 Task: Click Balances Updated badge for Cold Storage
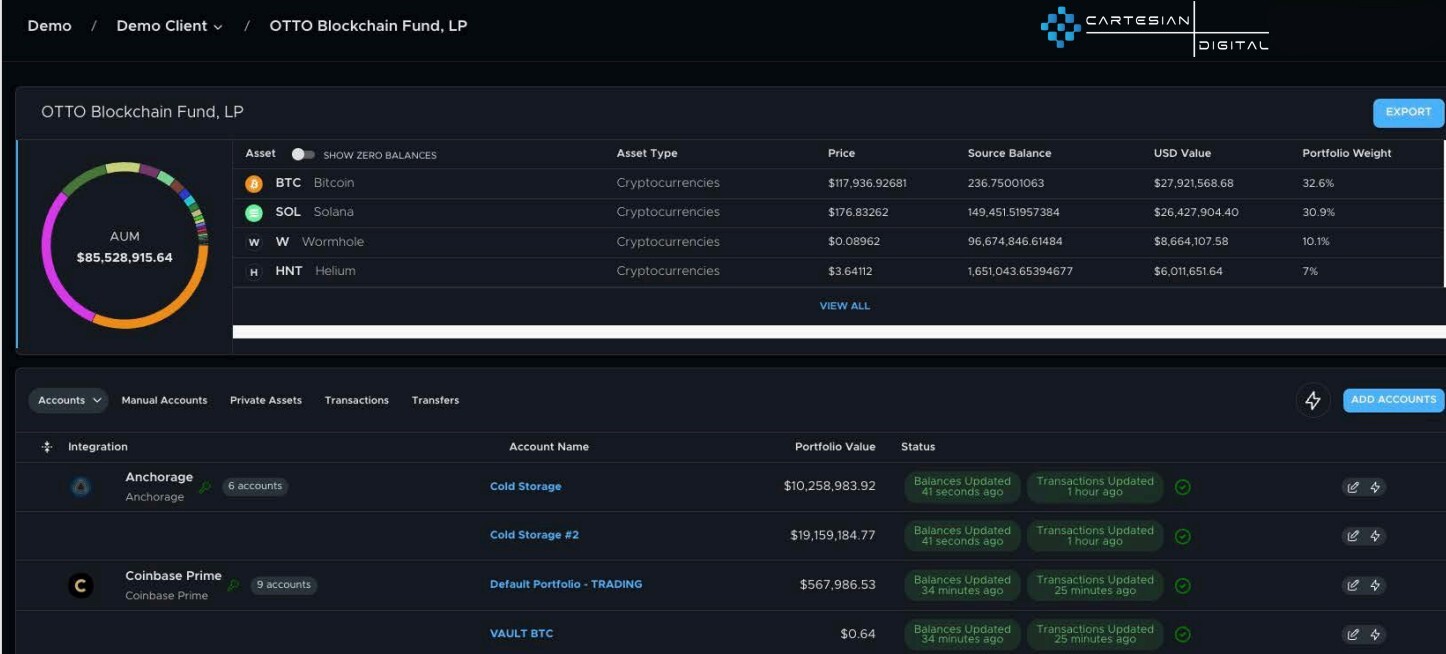(x=962, y=487)
